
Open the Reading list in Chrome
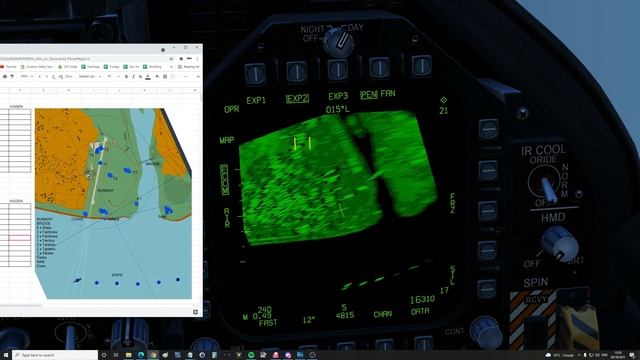coord(189,67)
